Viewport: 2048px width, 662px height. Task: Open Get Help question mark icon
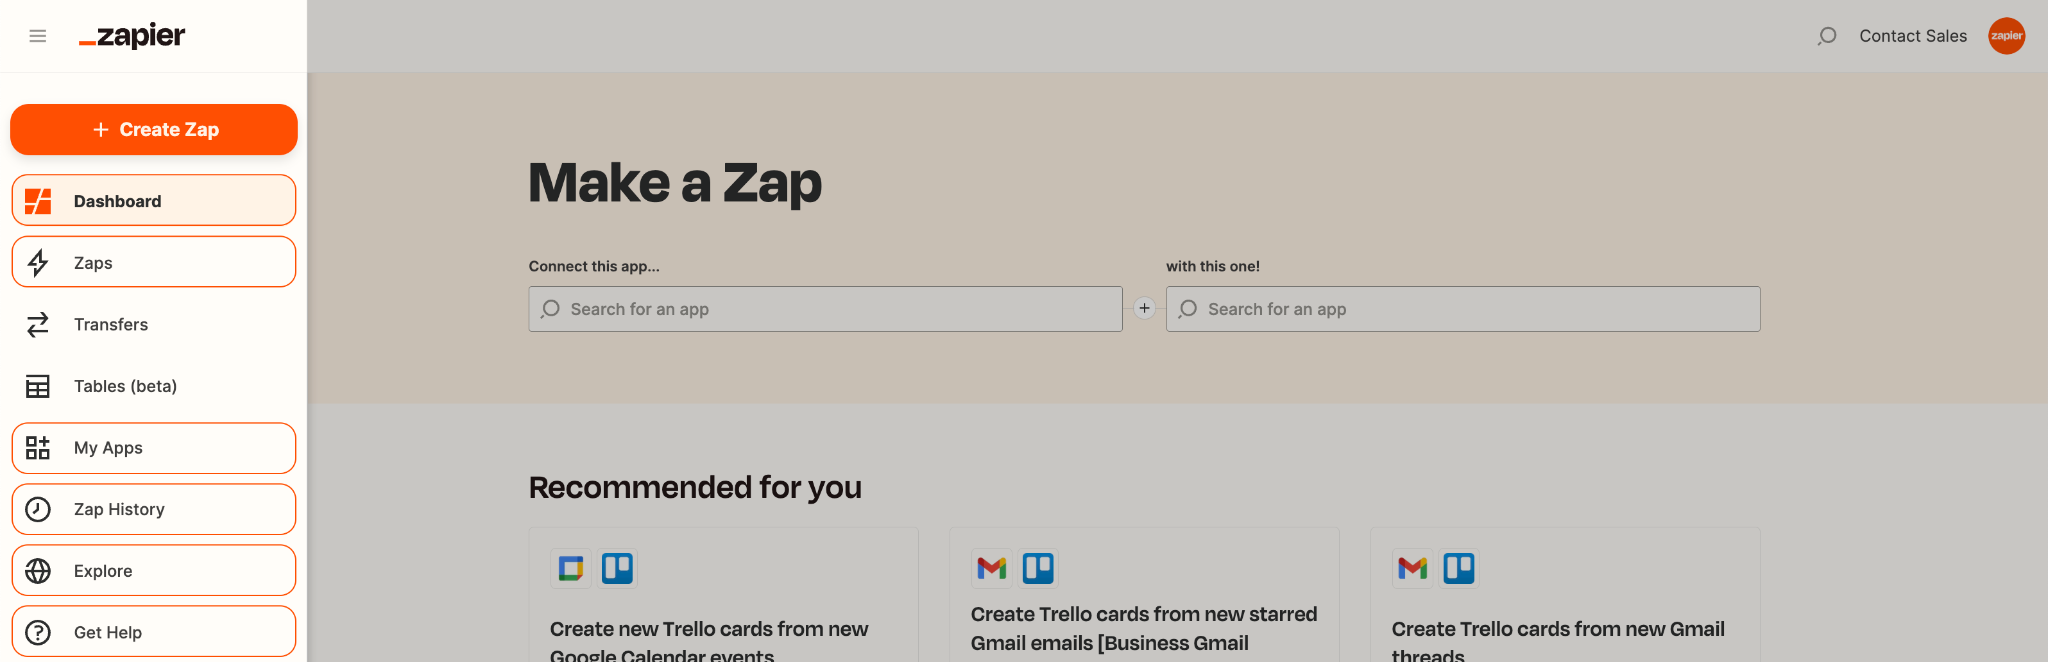click(37, 632)
